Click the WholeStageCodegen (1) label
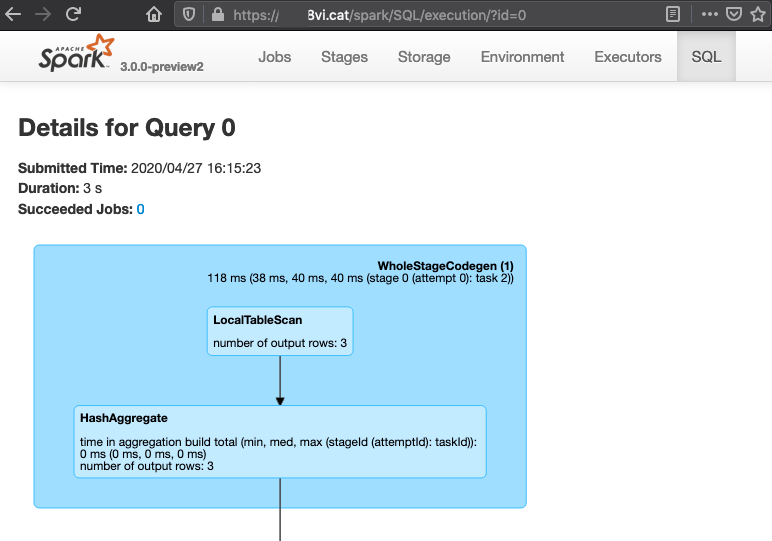This screenshot has height=541, width=772. coord(446,266)
